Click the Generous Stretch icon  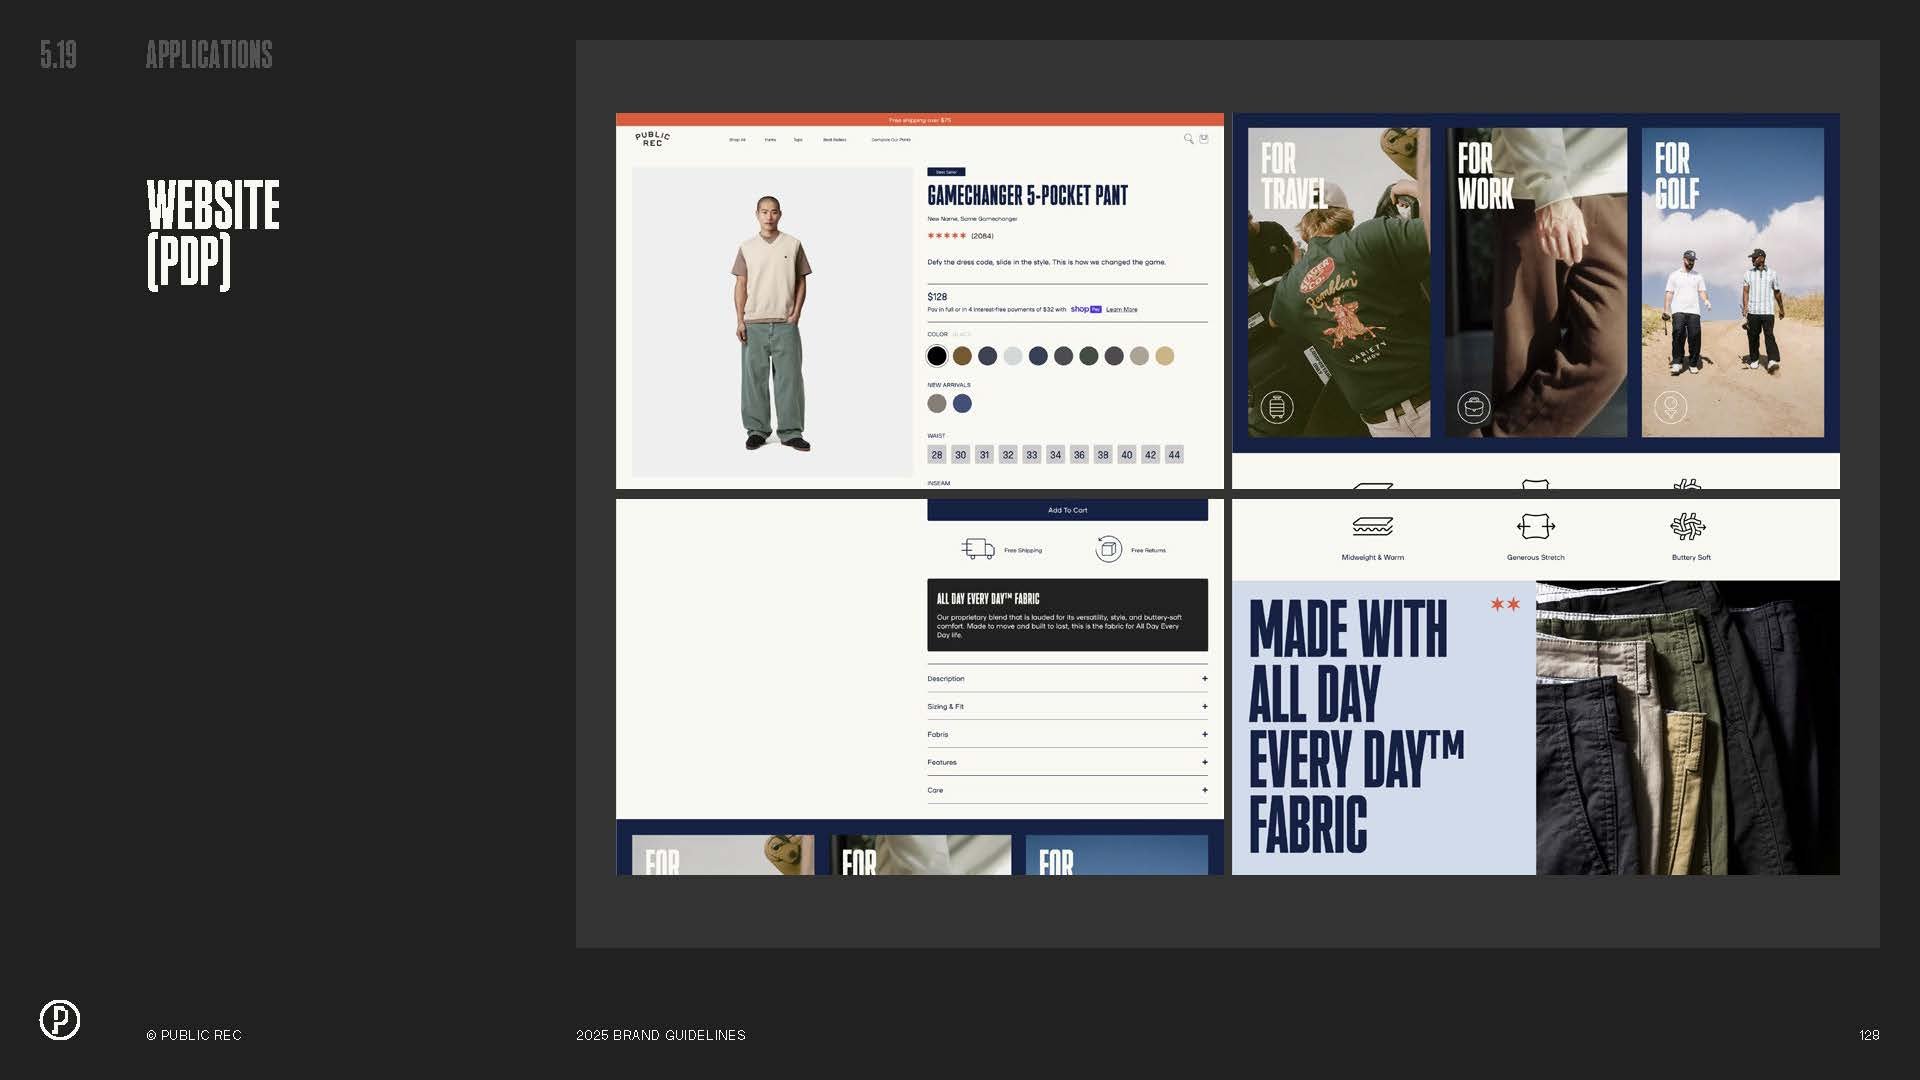1536,526
